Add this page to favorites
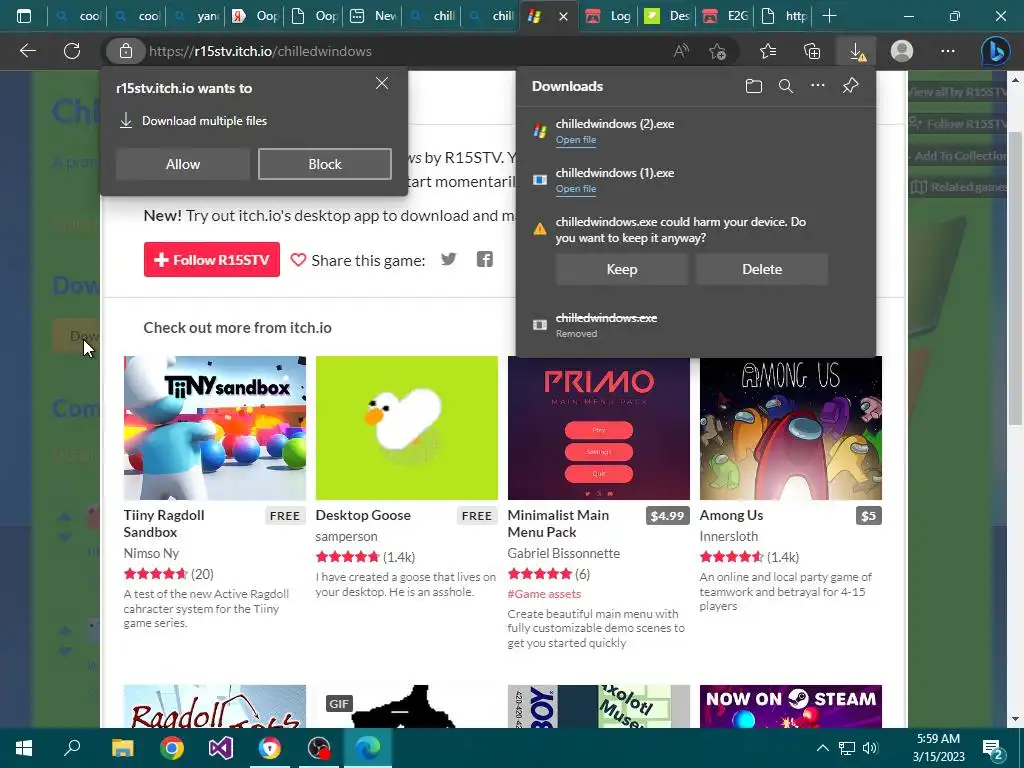 (717, 52)
